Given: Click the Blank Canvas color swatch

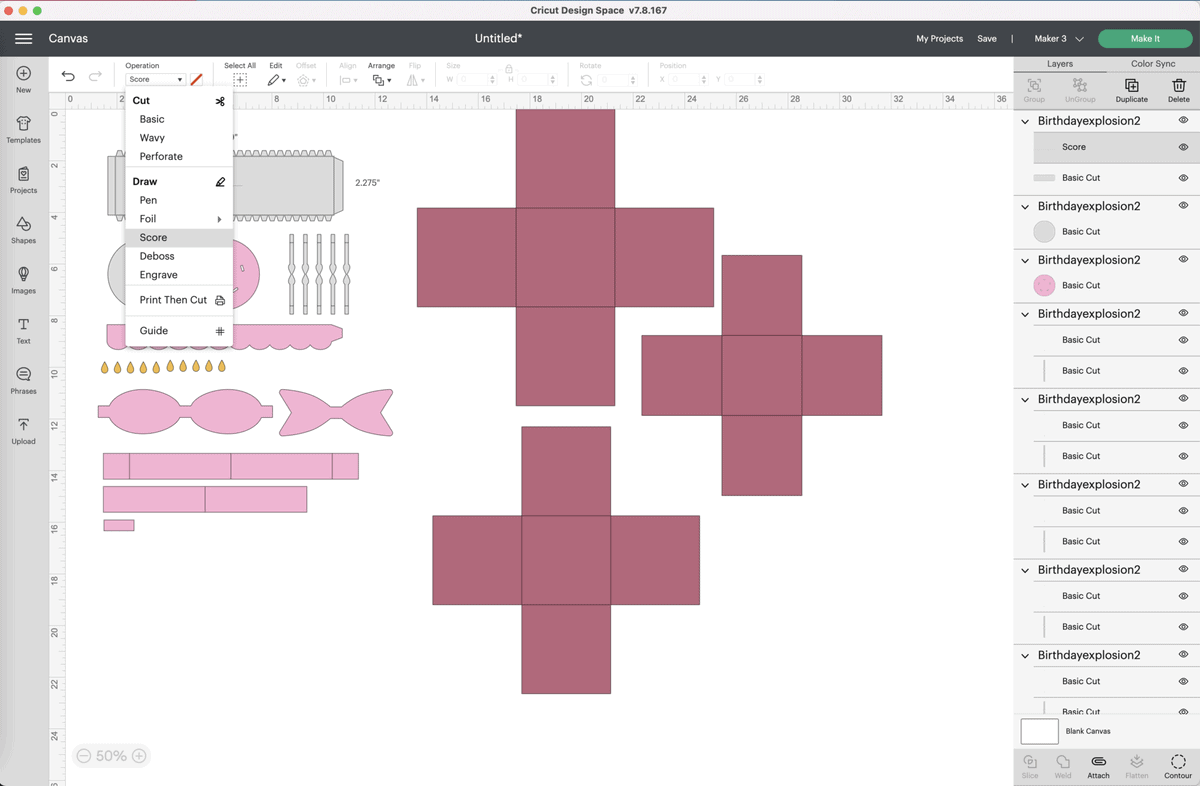Looking at the screenshot, I should (x=1039, y=731).
